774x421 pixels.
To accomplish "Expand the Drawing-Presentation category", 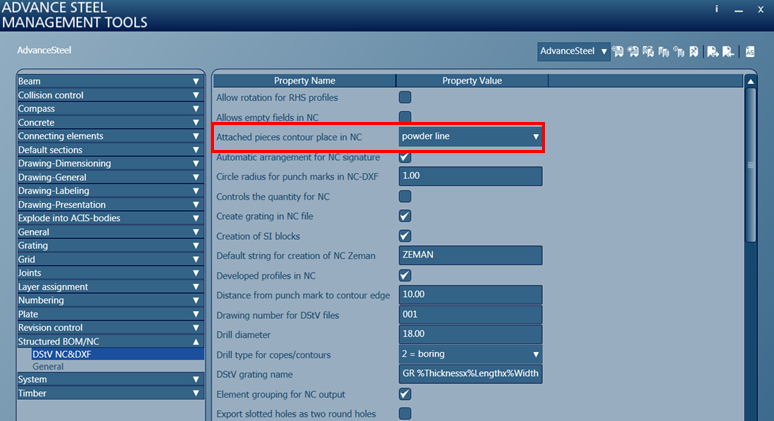I will click(111, 204).
